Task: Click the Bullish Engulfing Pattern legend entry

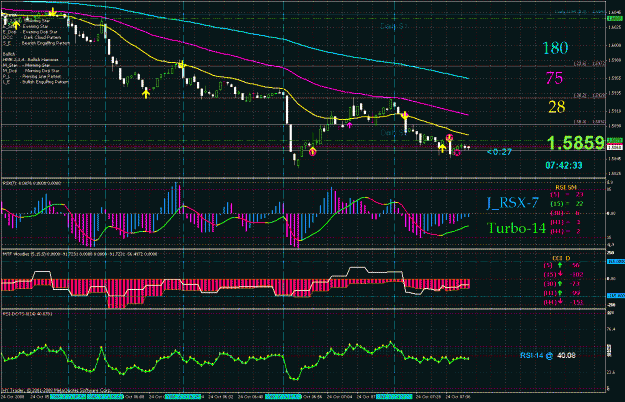Action: point(36,82)
